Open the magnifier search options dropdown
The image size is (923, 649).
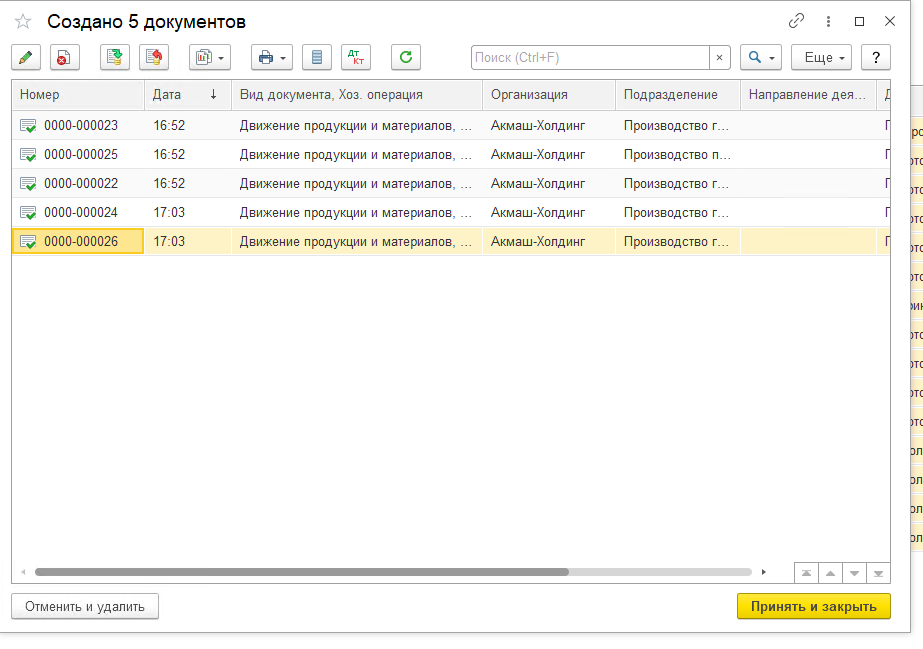761,58
